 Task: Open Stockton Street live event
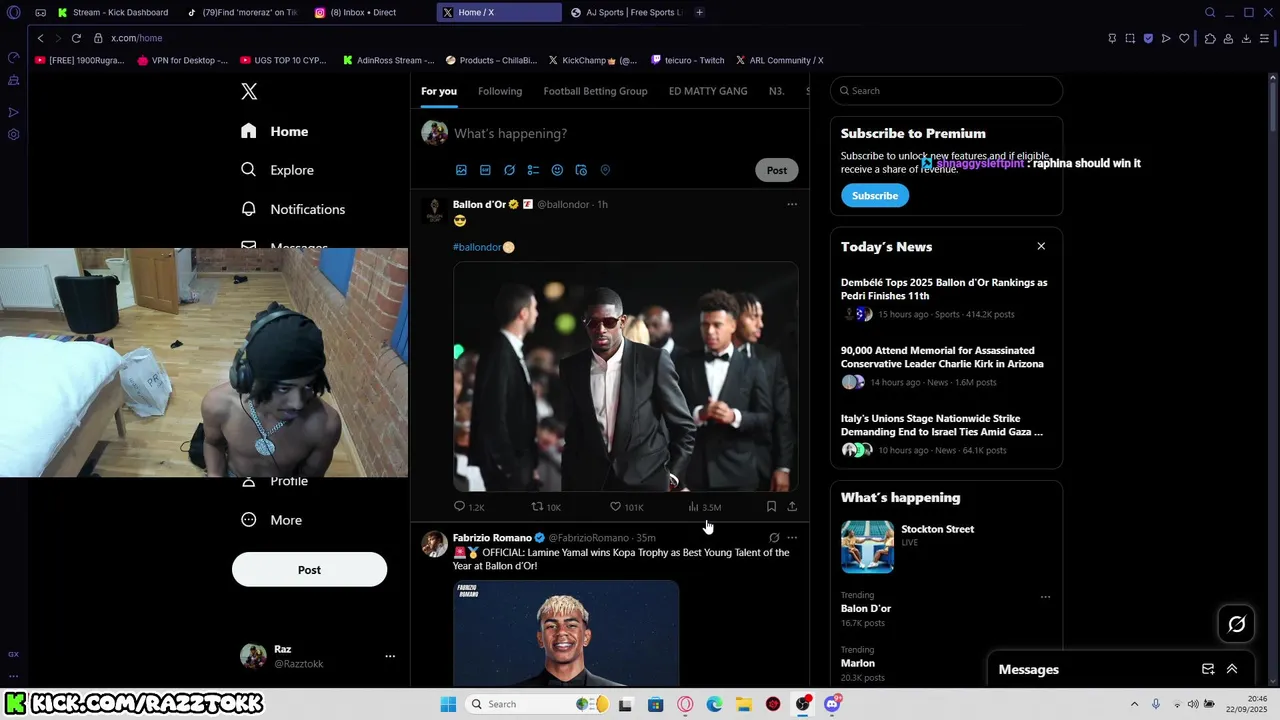pyautogui.click(x=946, y=547)
